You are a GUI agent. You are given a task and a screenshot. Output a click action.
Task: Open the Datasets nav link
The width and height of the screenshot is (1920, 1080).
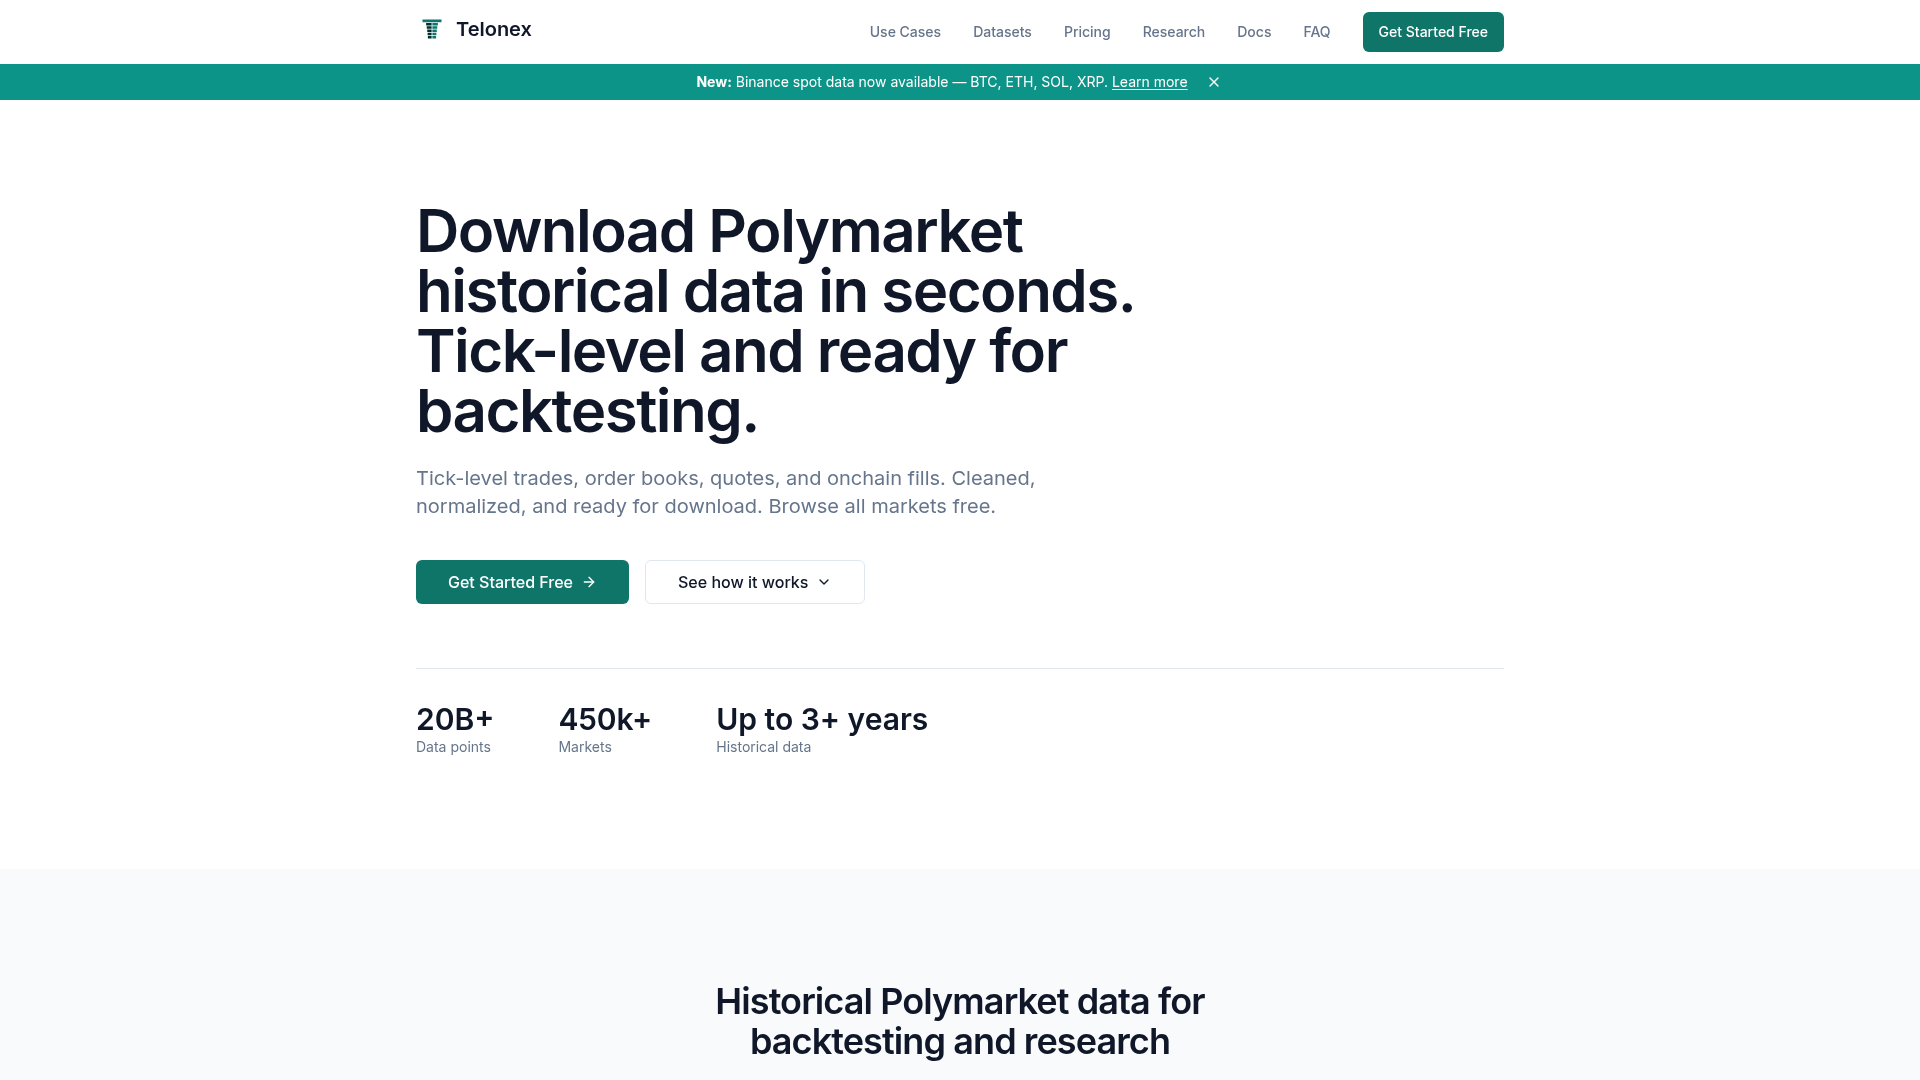(1001, 32)
